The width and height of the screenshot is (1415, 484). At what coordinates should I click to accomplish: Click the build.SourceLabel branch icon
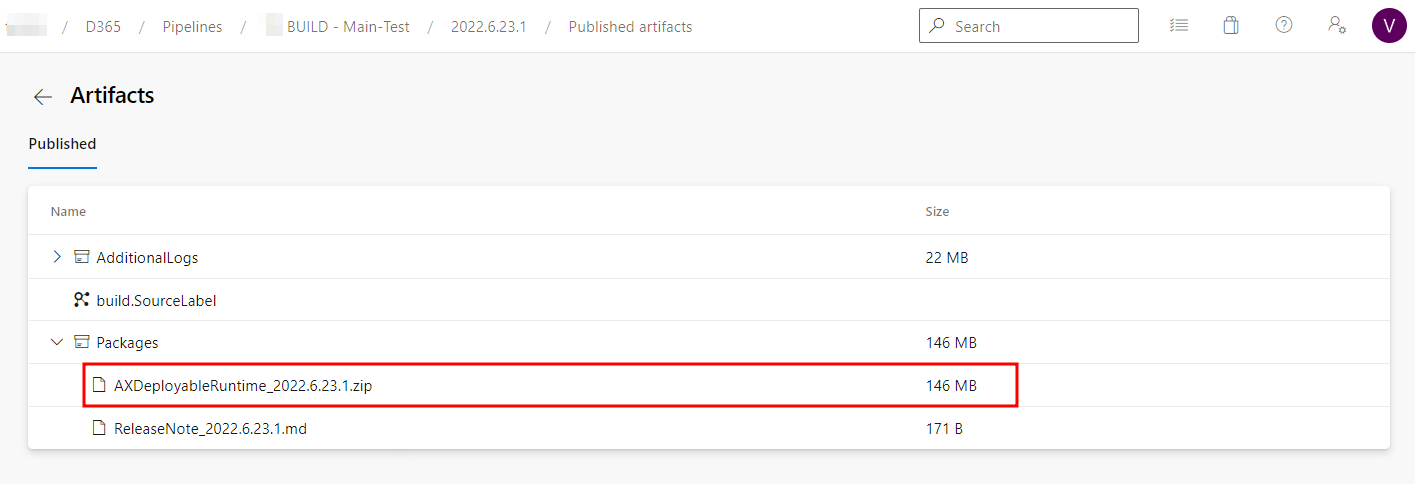tap(82, 300)
